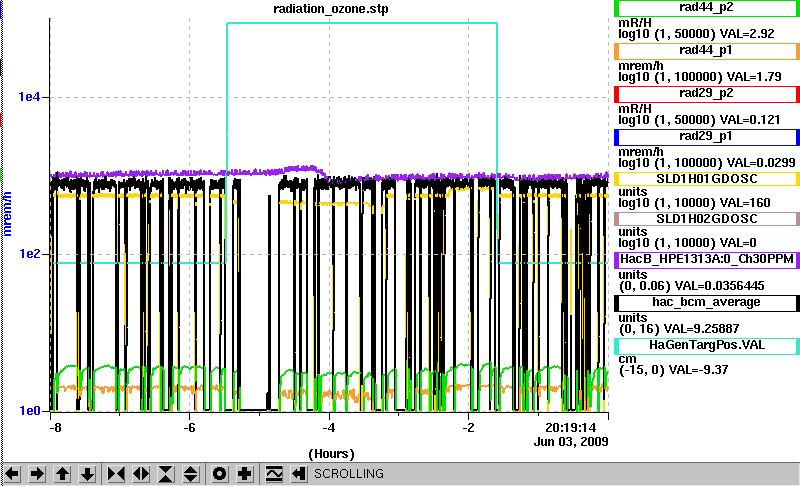Image resolution: width=800 pixels, height=486 pixels.
Task: Click the VAL=0.0299 reading under rad29_p1
Action: click(x=761, y=163)
